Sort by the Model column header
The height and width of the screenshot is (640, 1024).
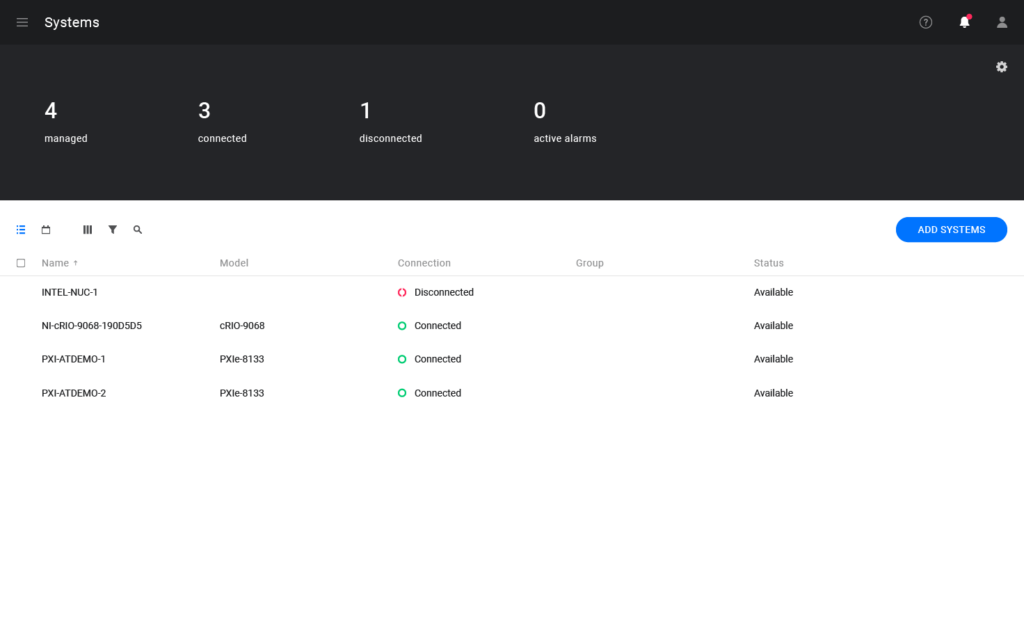pos(234,263)
